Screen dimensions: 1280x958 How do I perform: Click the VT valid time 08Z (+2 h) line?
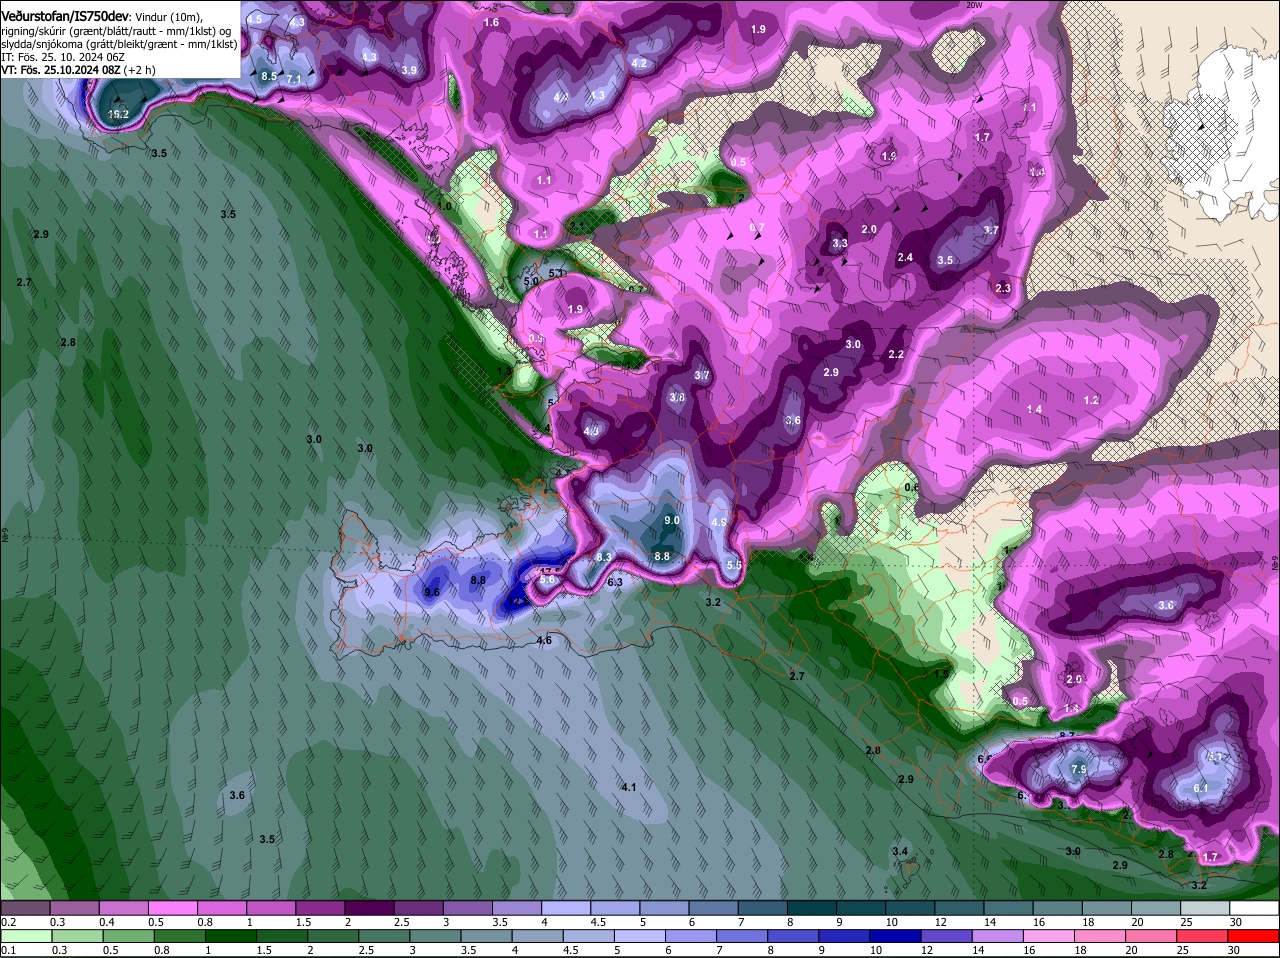78,70
